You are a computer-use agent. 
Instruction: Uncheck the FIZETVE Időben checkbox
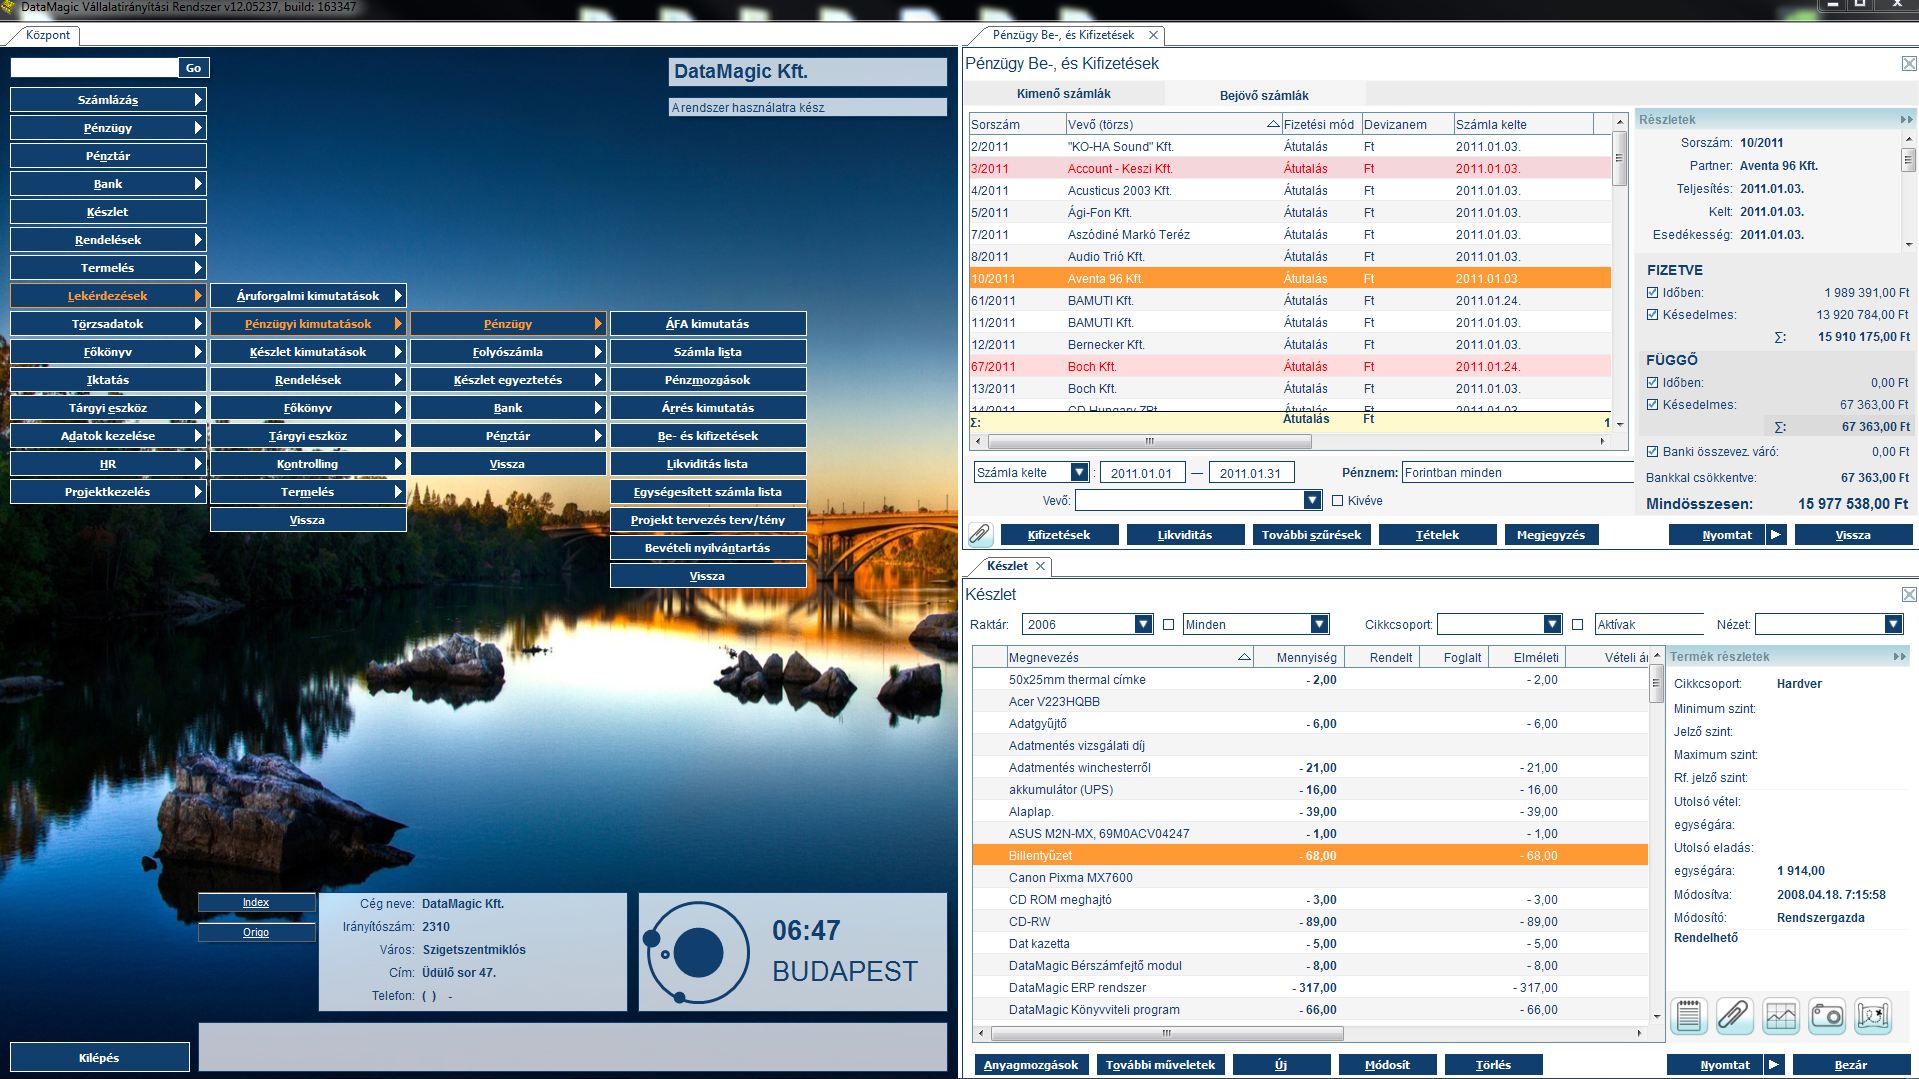[x=1653, y=293]
